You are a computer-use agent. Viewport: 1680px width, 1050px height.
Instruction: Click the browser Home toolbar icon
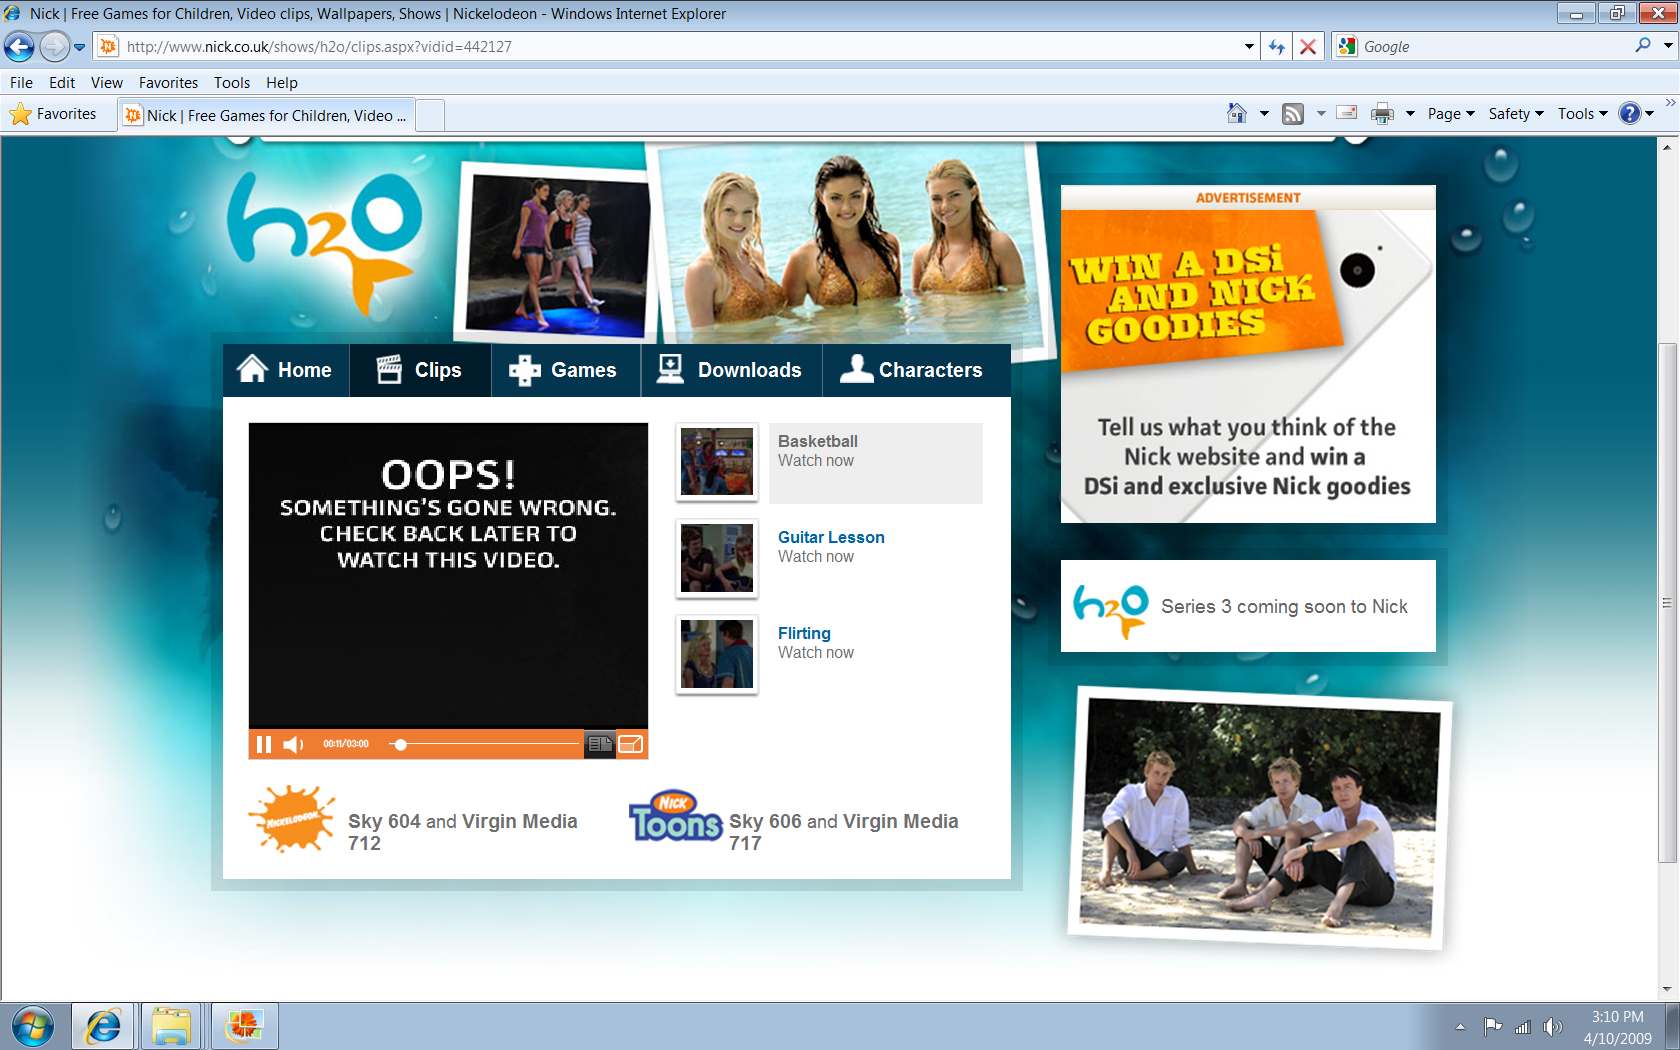click(x=1237, y=114)
